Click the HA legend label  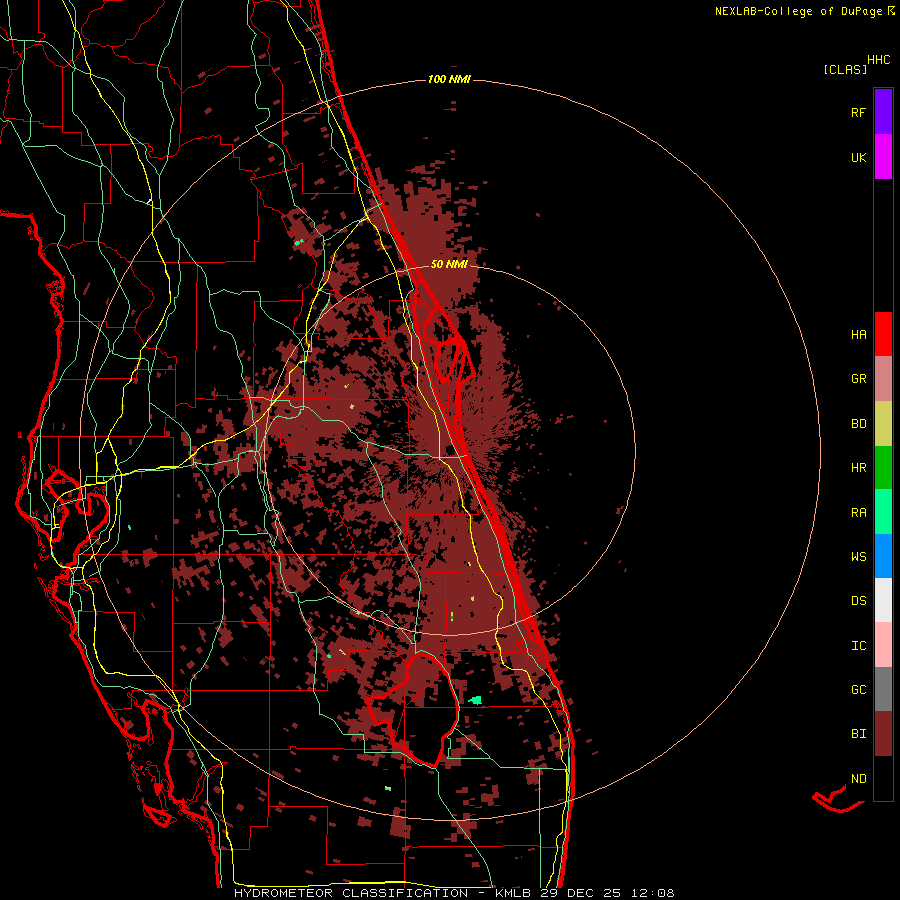coord(858,334)
